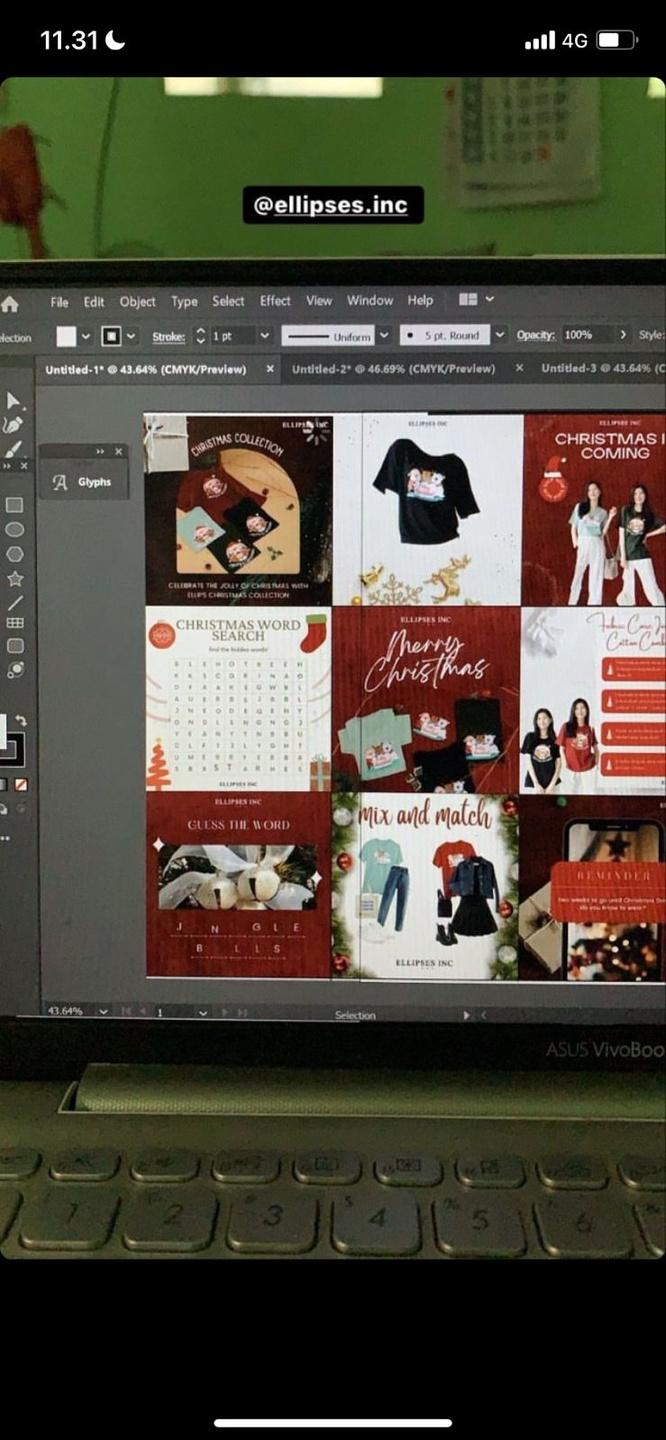Close the floating shape tools panel
Screen dimensions: 666x1440
24,466
